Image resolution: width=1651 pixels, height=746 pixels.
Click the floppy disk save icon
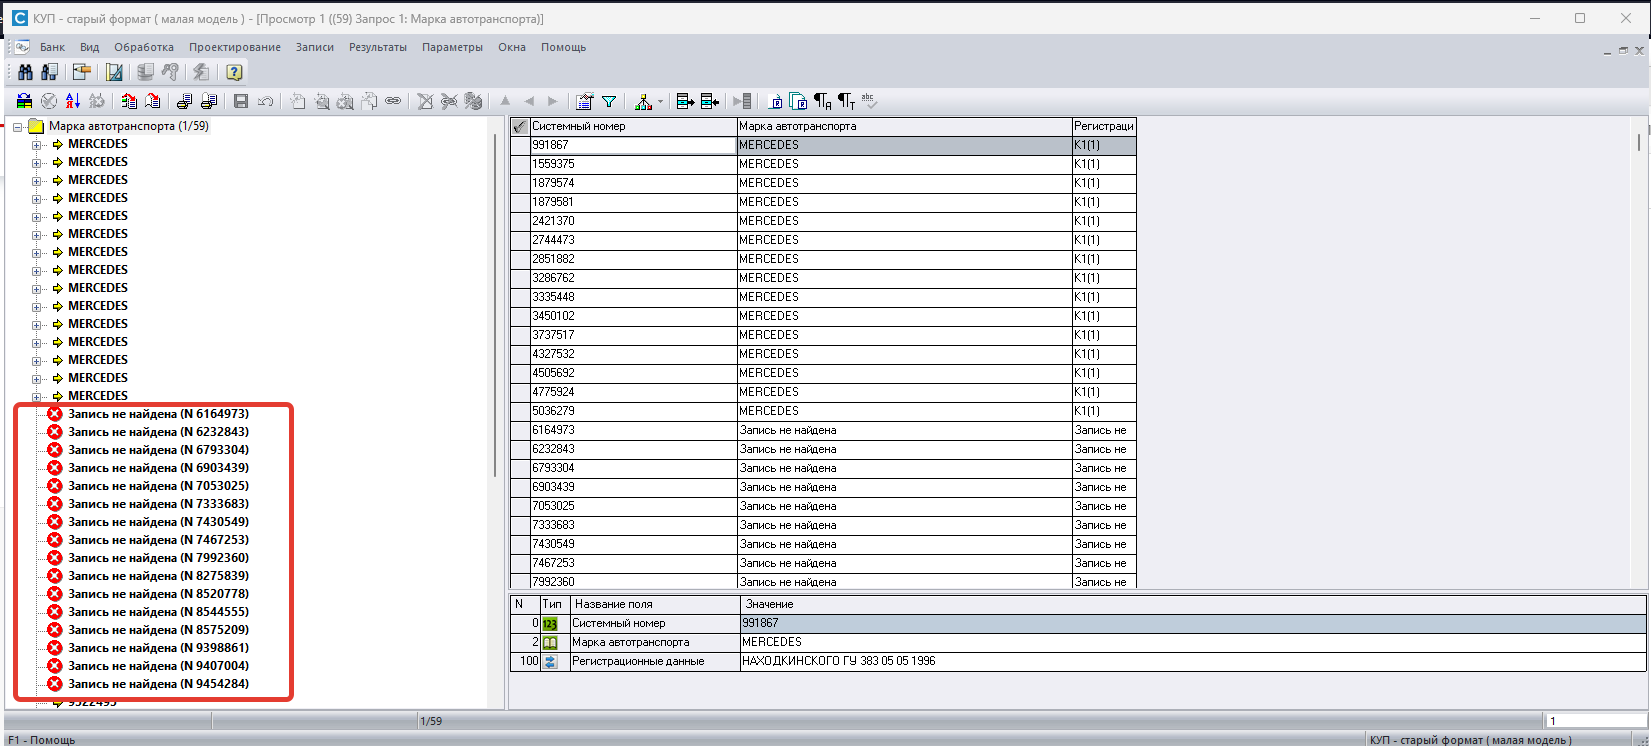tap(241, 101)
